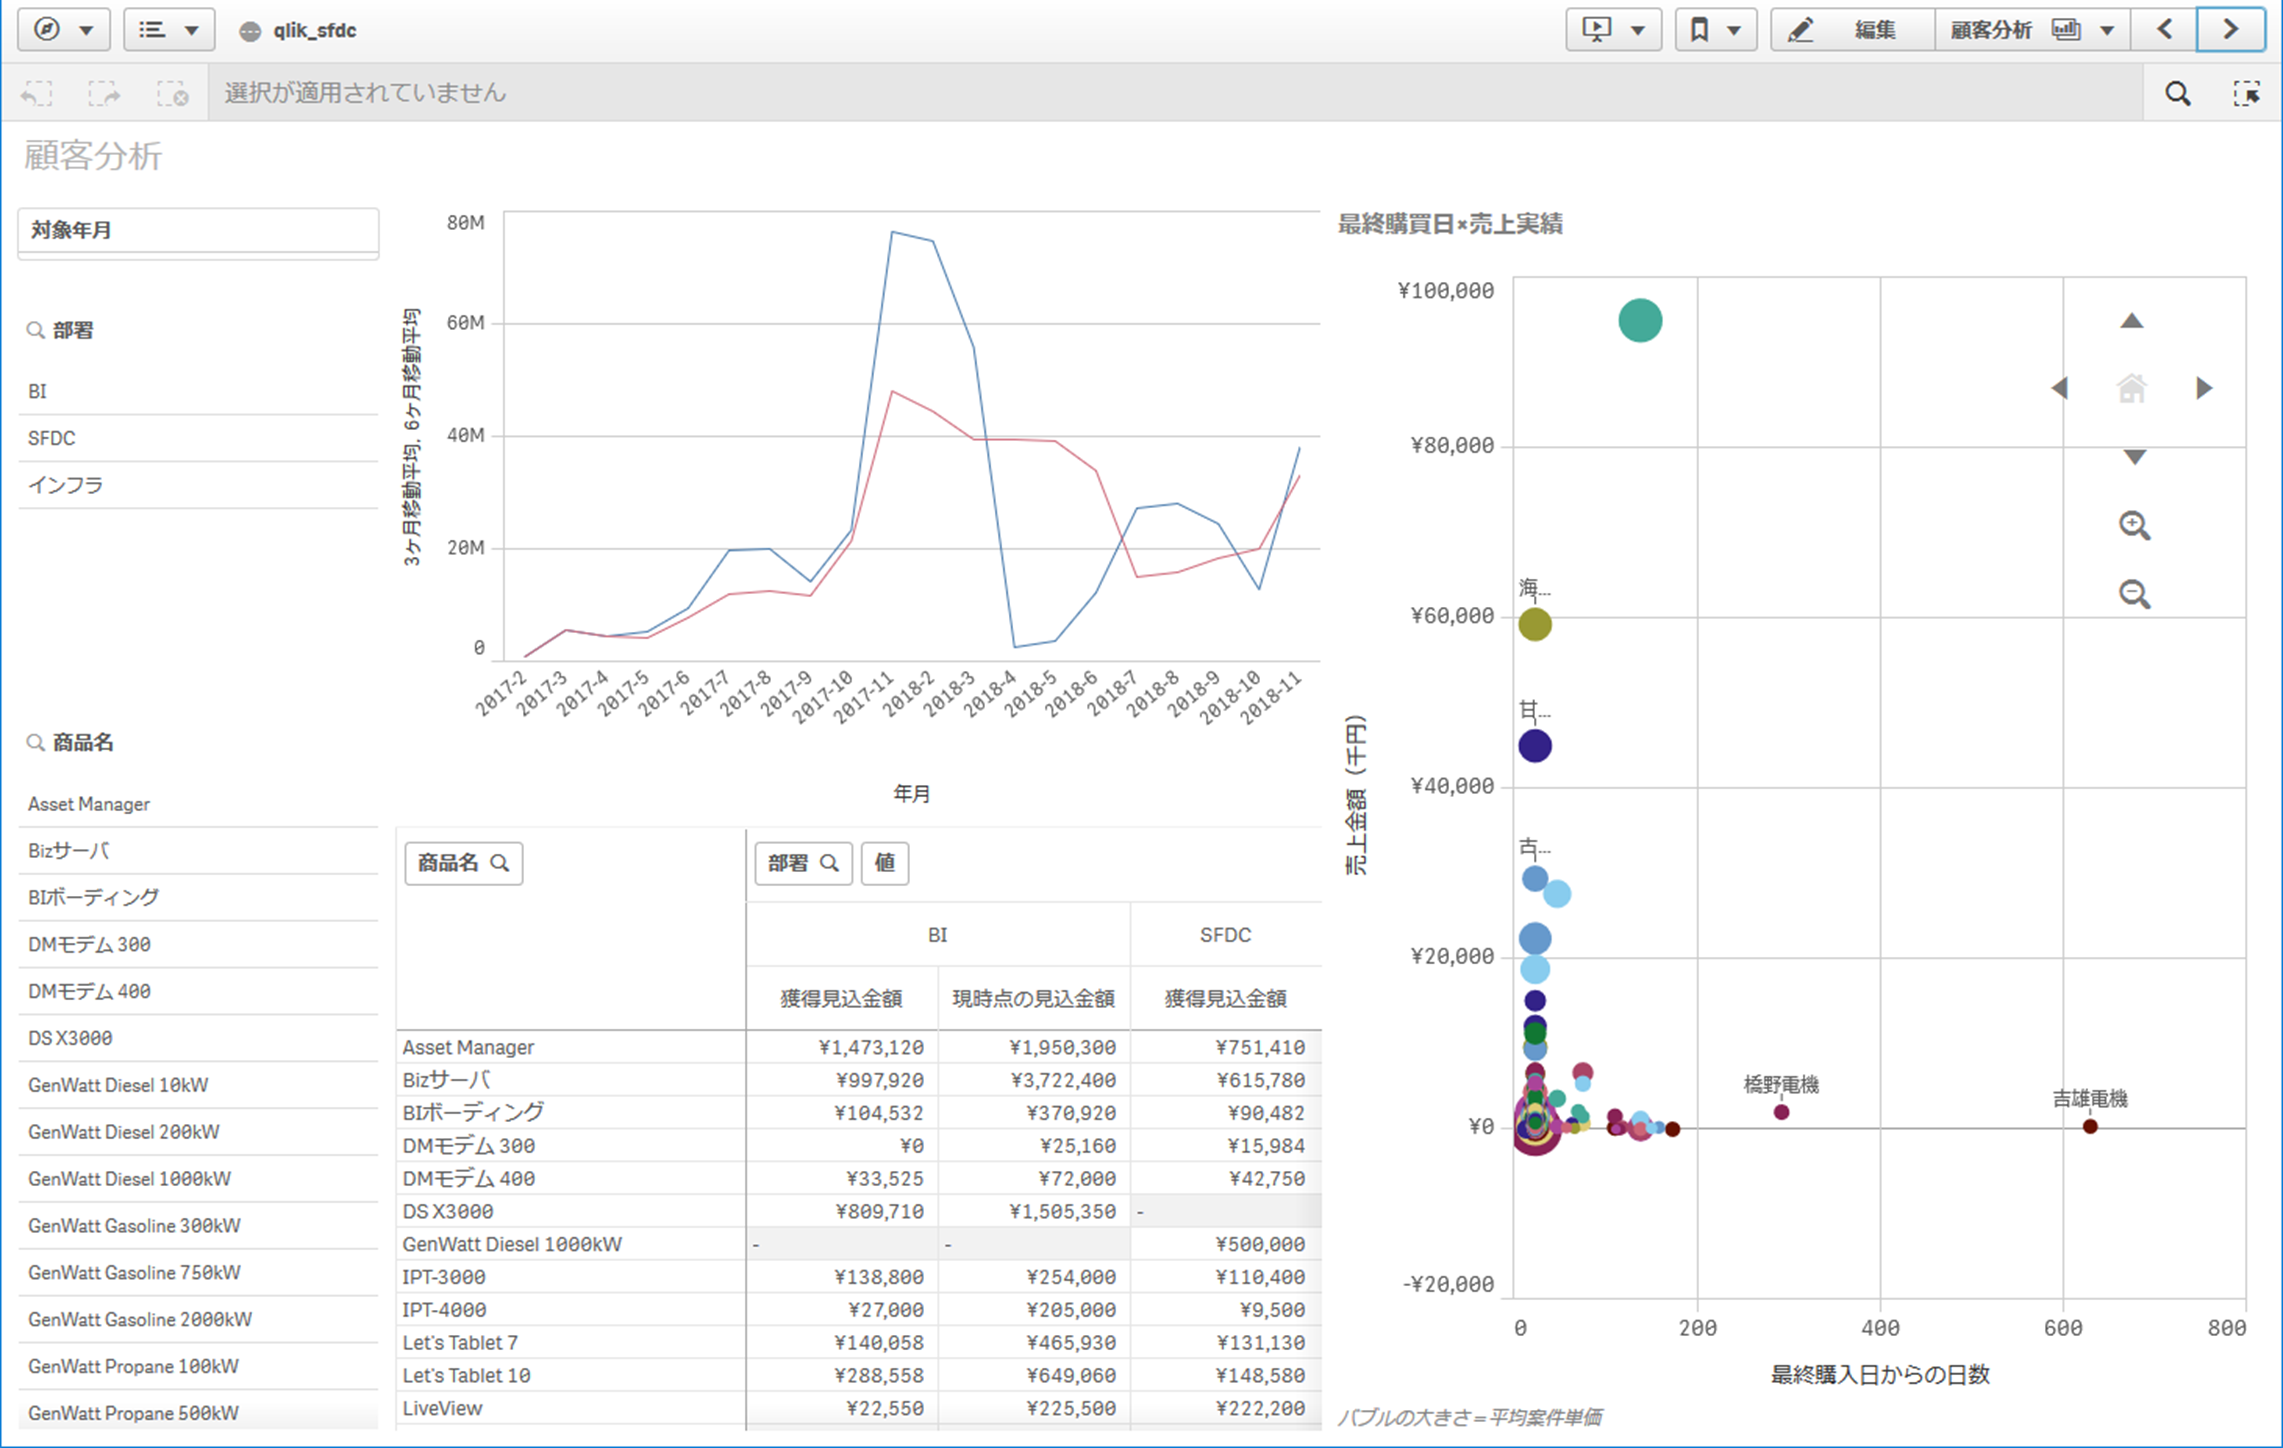
Task: Click the 対象年月 filter field
Action: coord(198,232)
